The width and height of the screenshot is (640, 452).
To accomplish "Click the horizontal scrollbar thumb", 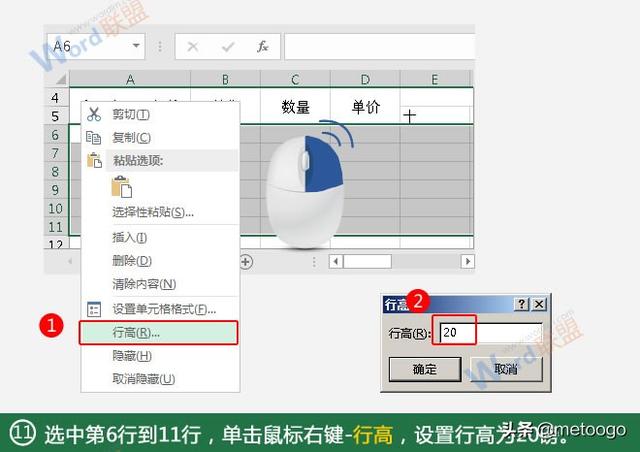I will click(367, 261).
